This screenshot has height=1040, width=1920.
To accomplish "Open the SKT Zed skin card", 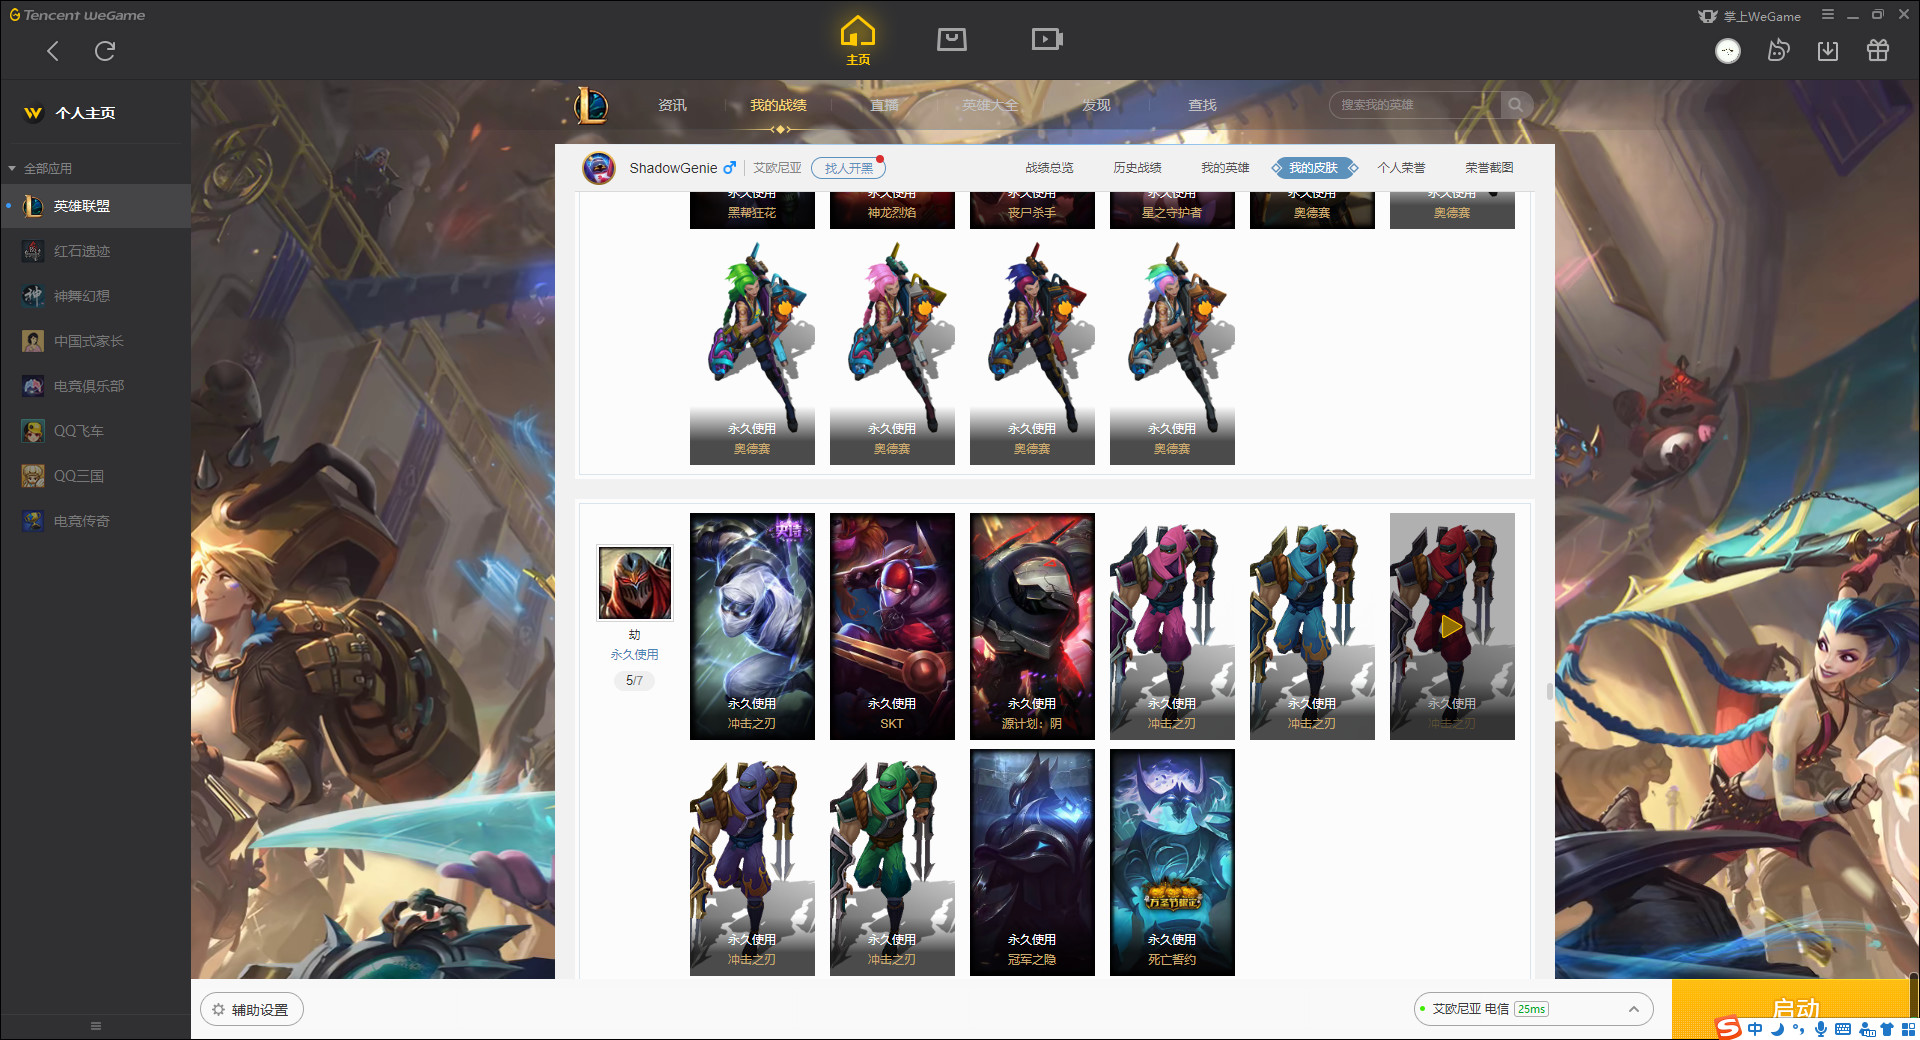I will (x=892, y=626).
